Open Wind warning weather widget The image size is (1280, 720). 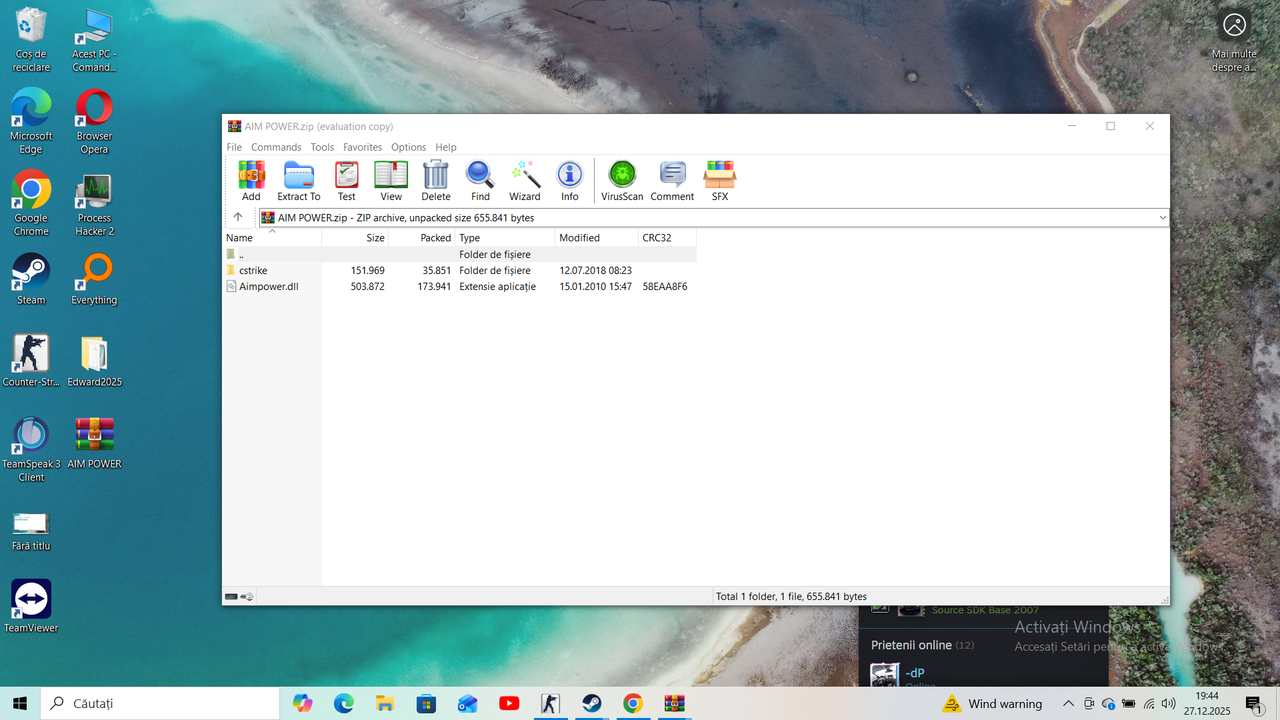(993, 704)
